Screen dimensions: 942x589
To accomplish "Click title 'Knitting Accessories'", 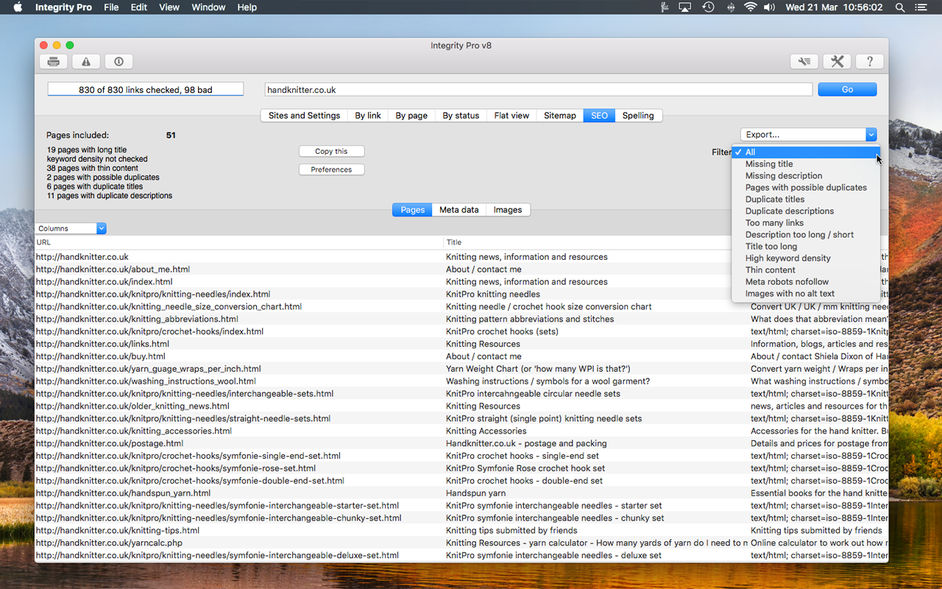I will point(486,431).
